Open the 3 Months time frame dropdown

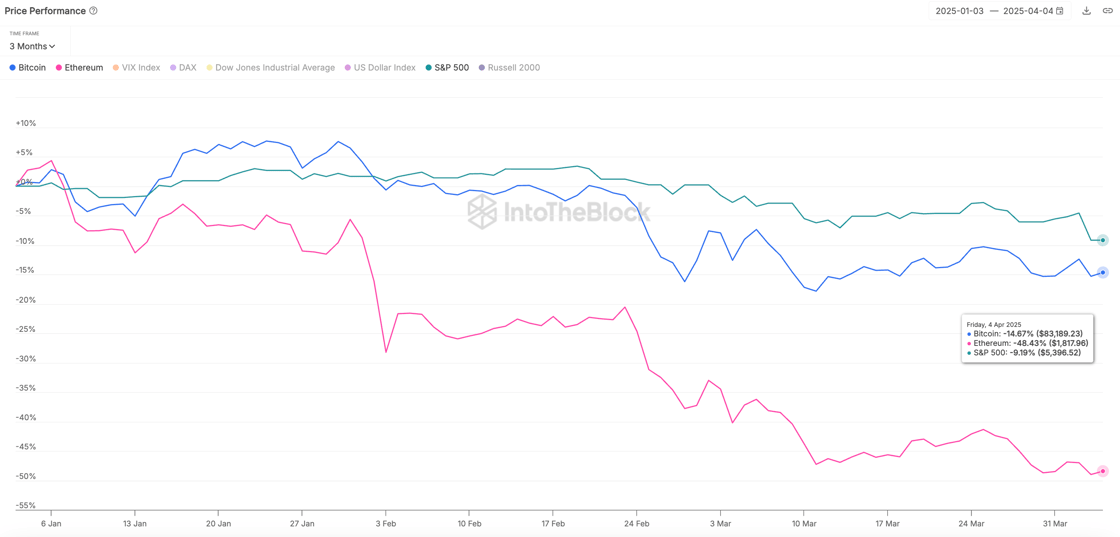[32, 46]
